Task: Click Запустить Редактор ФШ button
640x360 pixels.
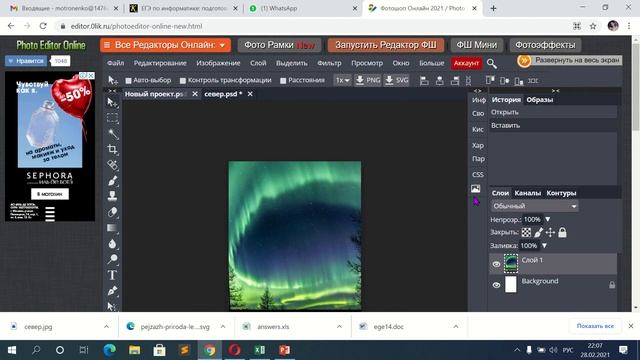Action: [386, 45]
